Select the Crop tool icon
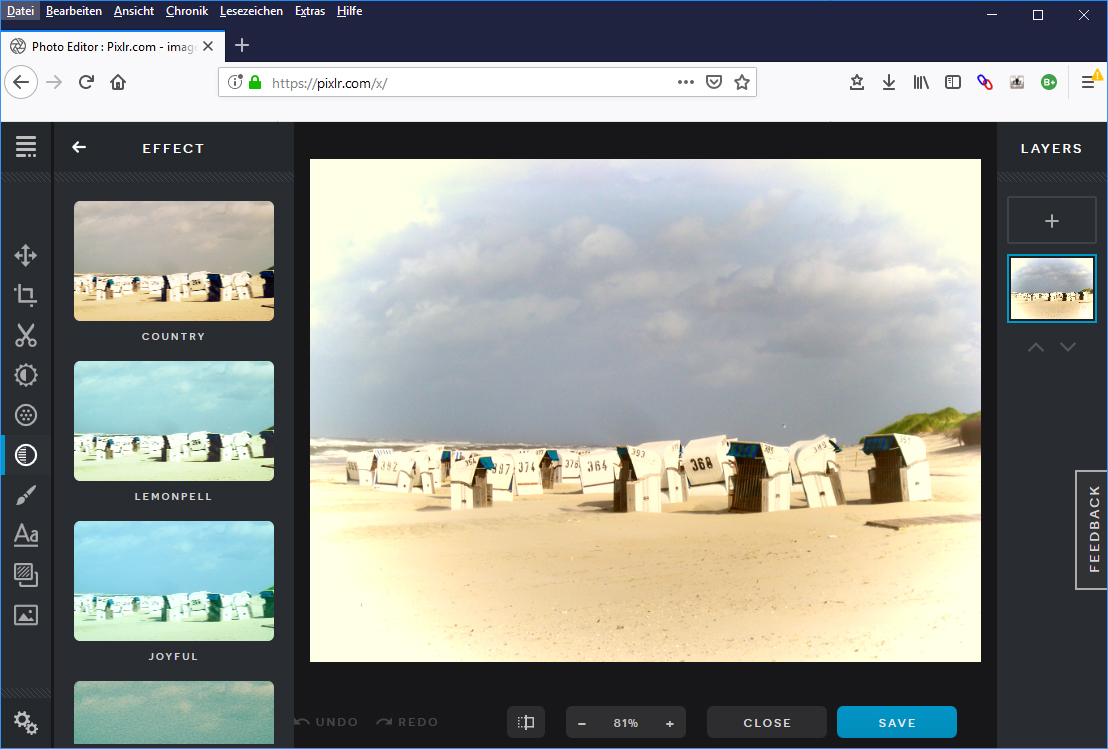The height and width of the screenshot is (749, 1108). click(x=26, y=295)
